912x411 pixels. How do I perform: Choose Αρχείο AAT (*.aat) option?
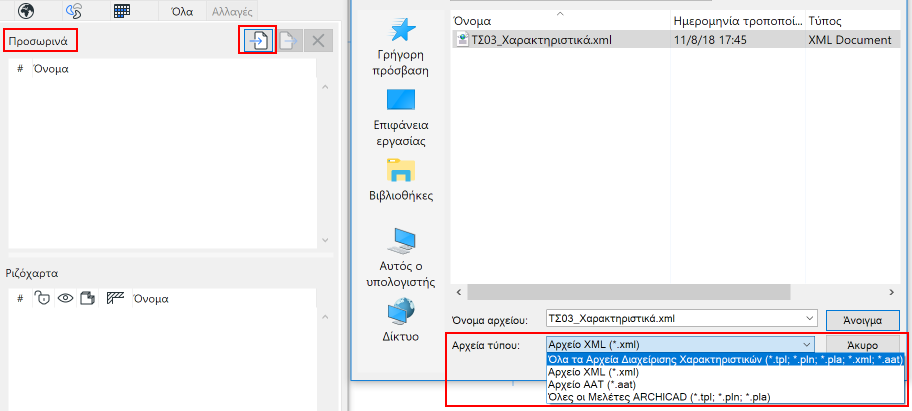click(725, 384)
